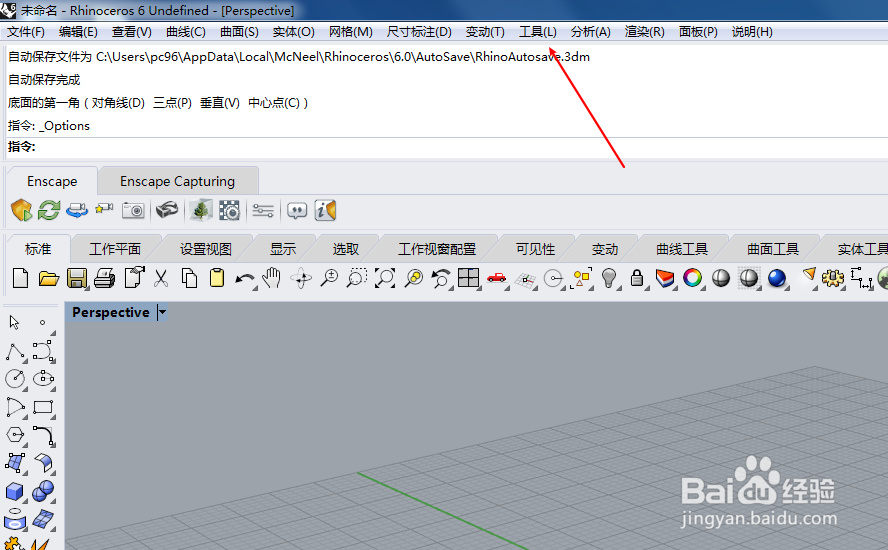Switch to the Enscape tab
The height and width of the screenshot is (550, 888).
click(52, 181)
